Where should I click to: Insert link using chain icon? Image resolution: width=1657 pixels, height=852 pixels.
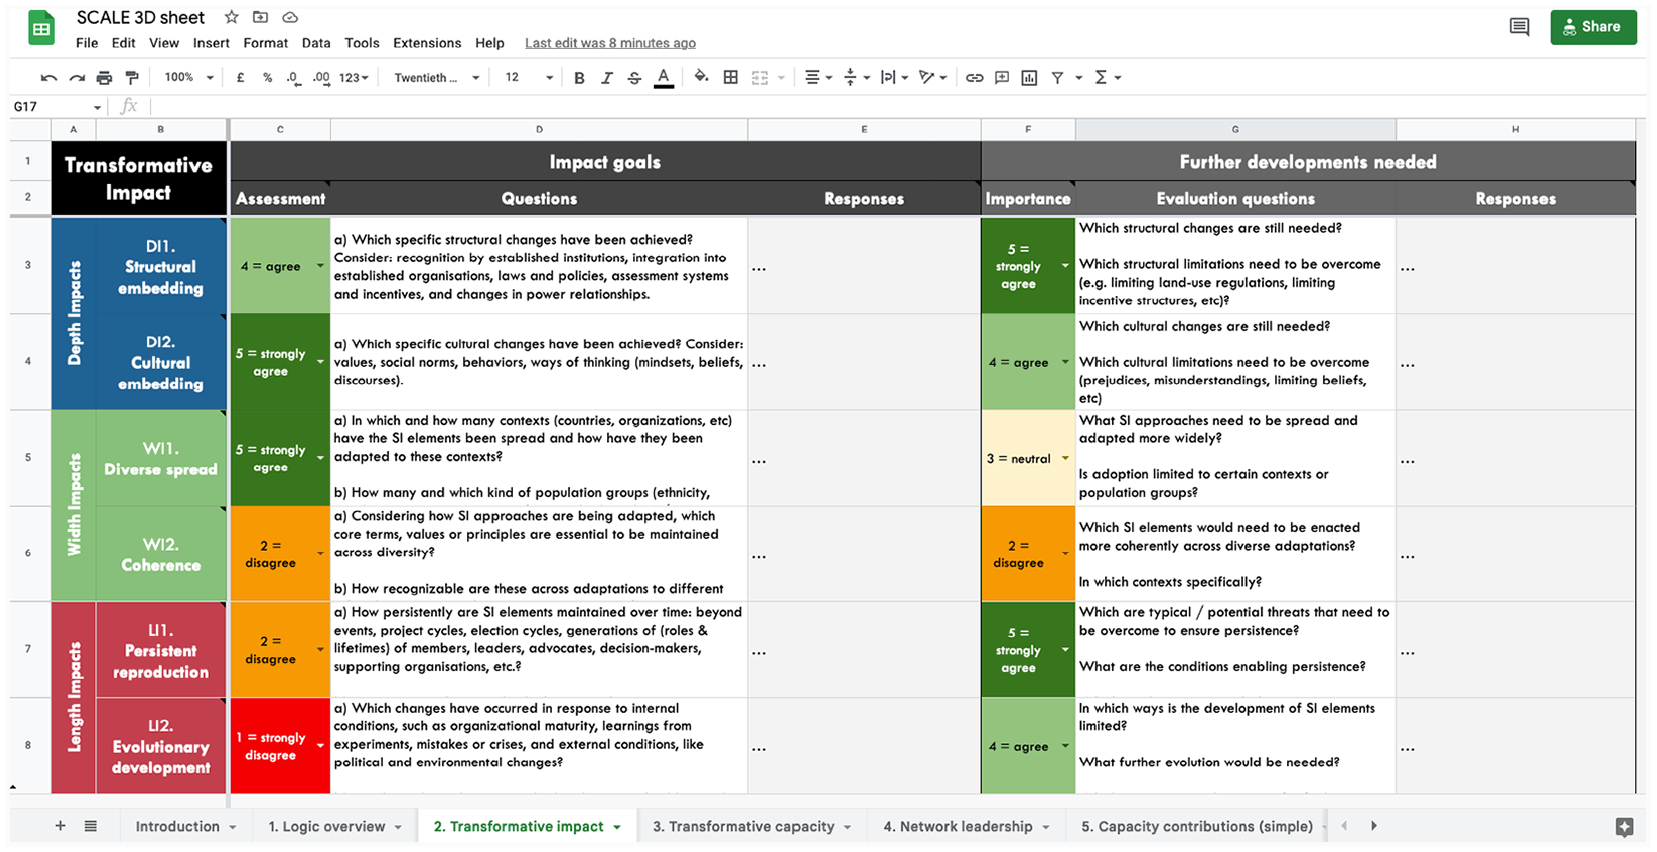coord(974,78)
